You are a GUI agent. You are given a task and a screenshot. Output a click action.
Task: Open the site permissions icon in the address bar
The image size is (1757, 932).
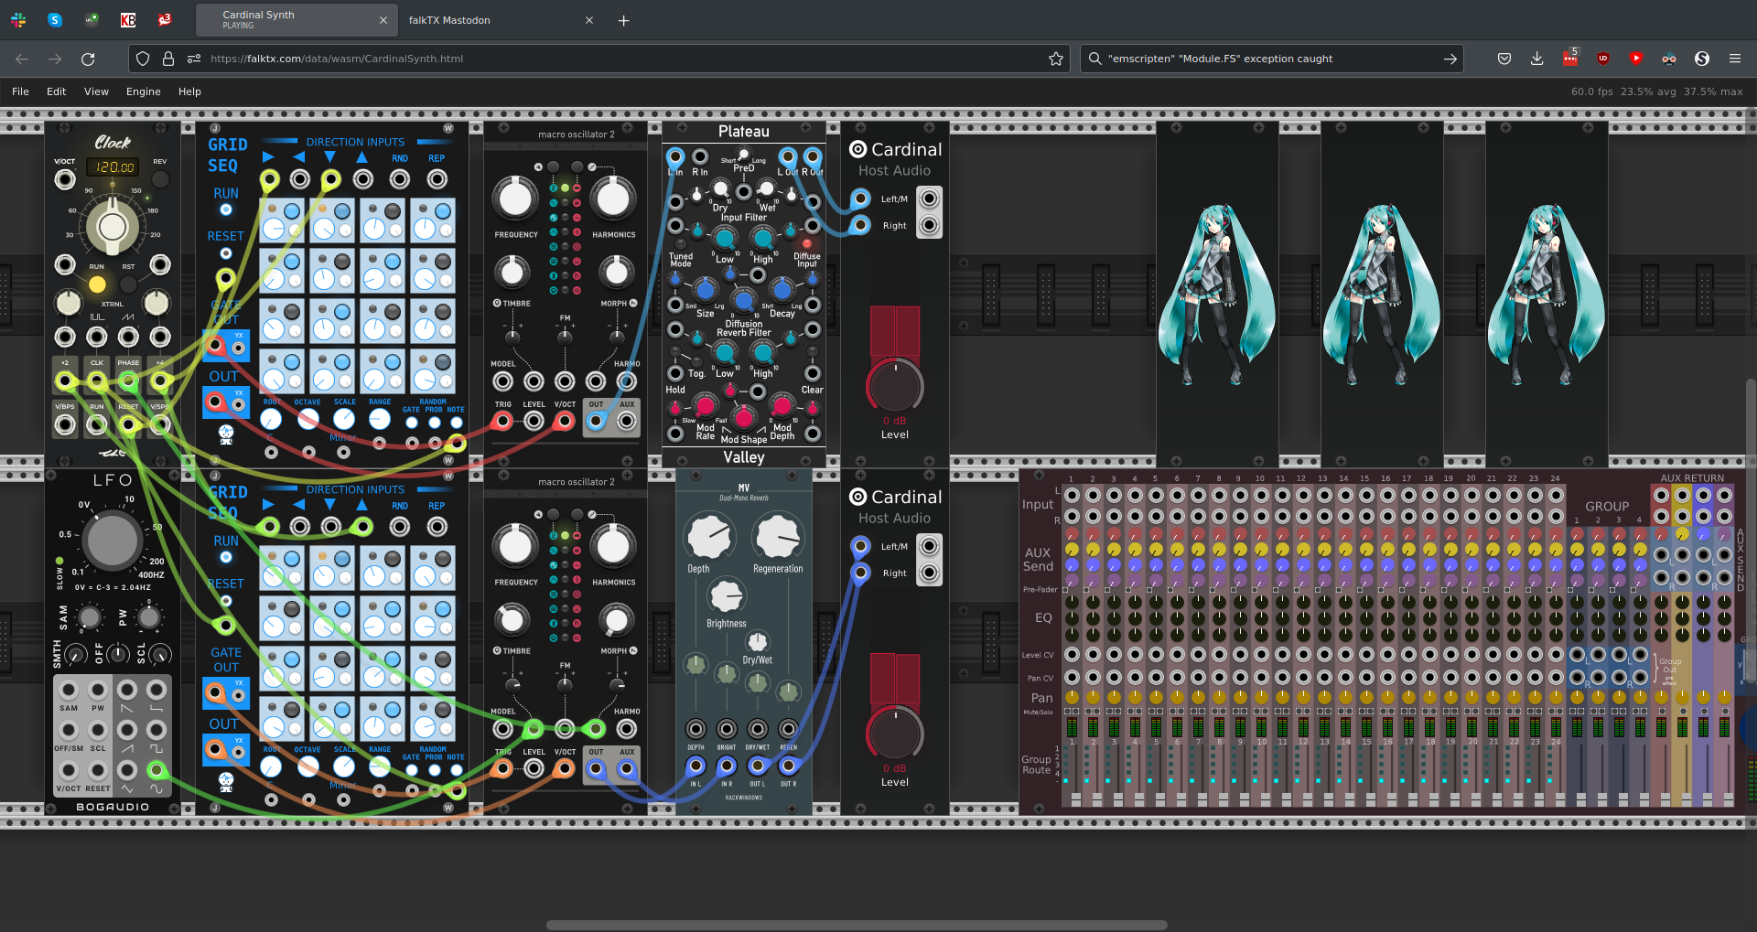(194, 59)
